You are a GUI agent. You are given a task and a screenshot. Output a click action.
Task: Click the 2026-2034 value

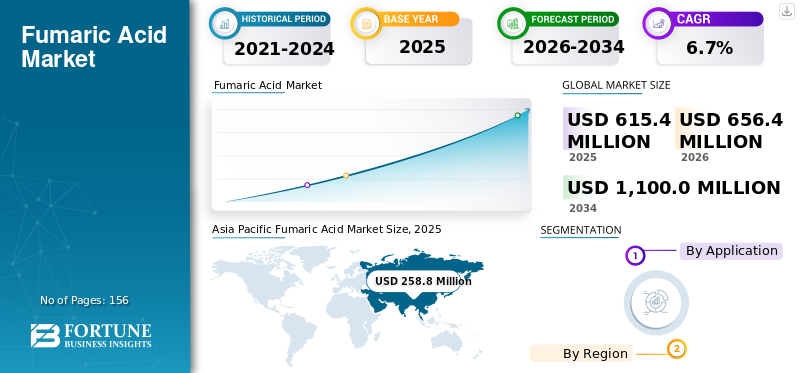pos(573,47)
